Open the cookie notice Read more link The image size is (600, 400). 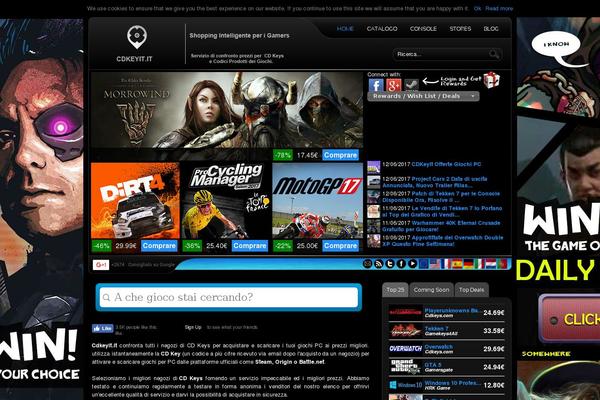499,8
